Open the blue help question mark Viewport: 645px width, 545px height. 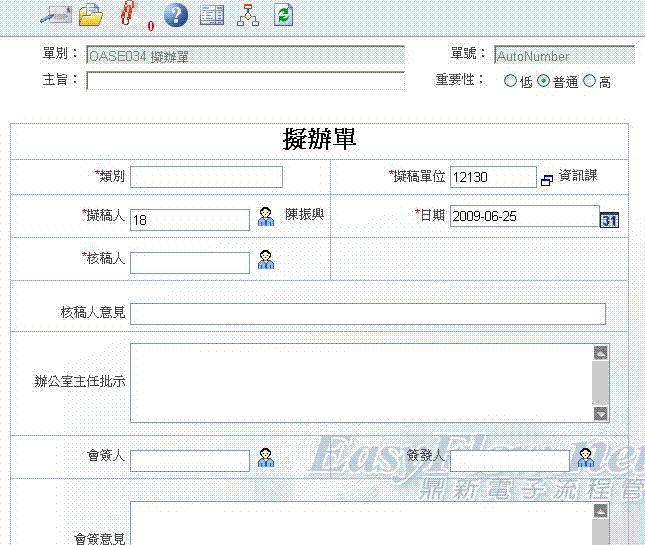176,15
